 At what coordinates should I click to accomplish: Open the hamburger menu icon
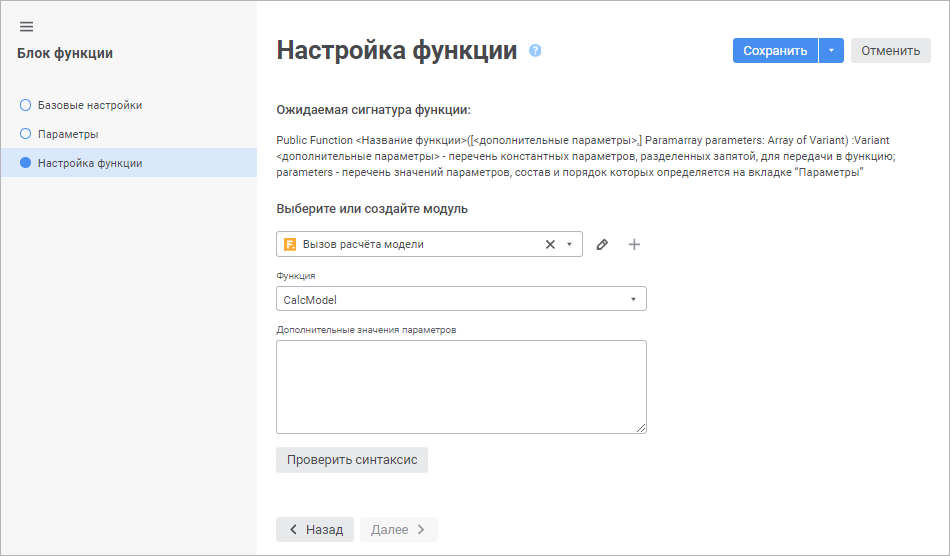click(27, 26)
